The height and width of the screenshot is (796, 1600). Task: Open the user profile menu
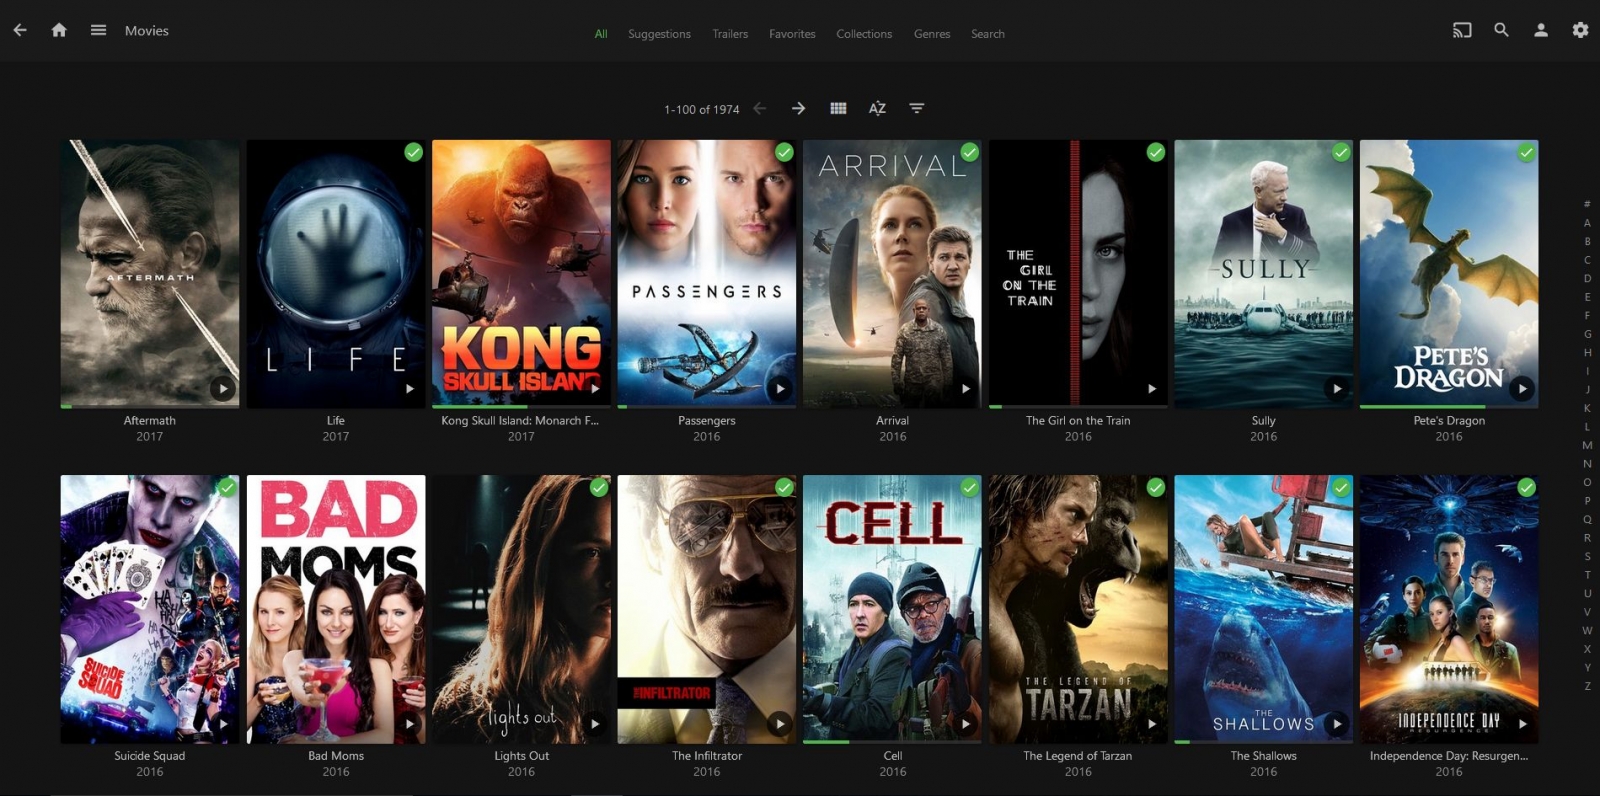tap(1541, 30)
